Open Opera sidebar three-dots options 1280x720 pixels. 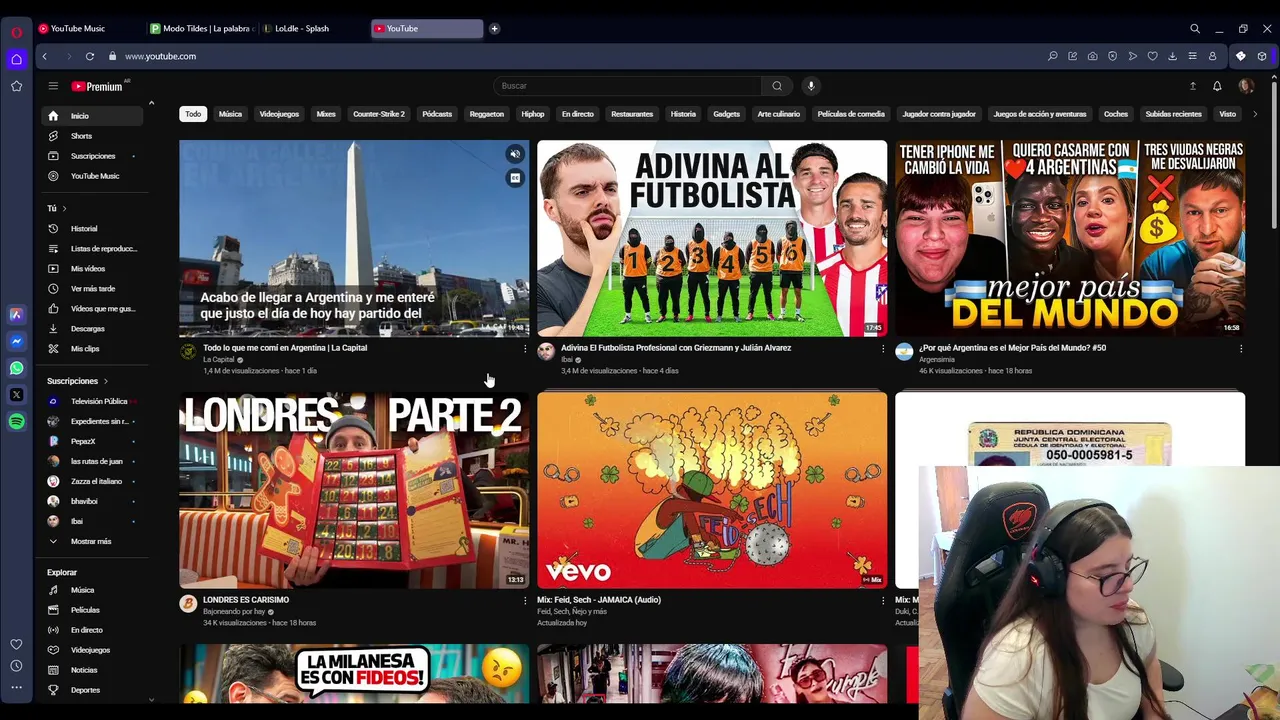(x=16, y=687)
